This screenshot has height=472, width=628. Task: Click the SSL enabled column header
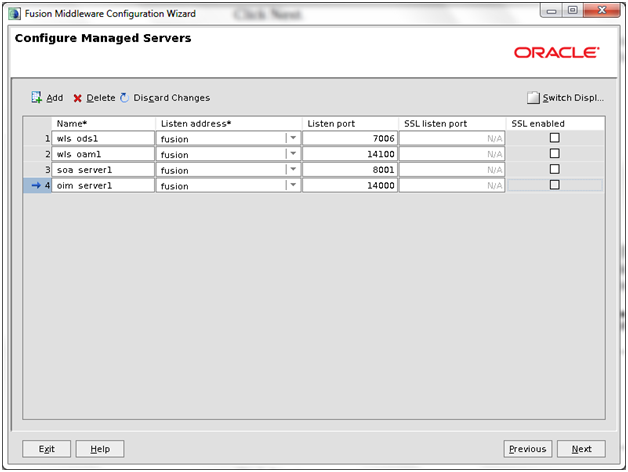pos(555,123)
